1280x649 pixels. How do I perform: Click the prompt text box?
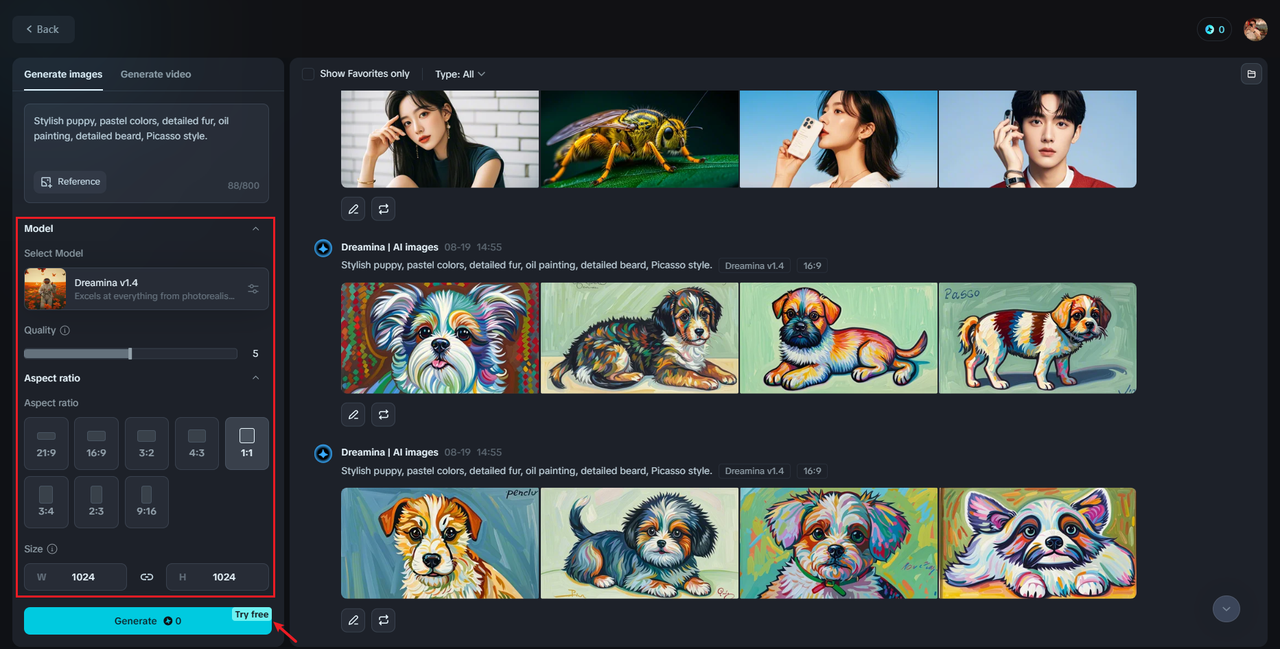(x=146, y=153)
